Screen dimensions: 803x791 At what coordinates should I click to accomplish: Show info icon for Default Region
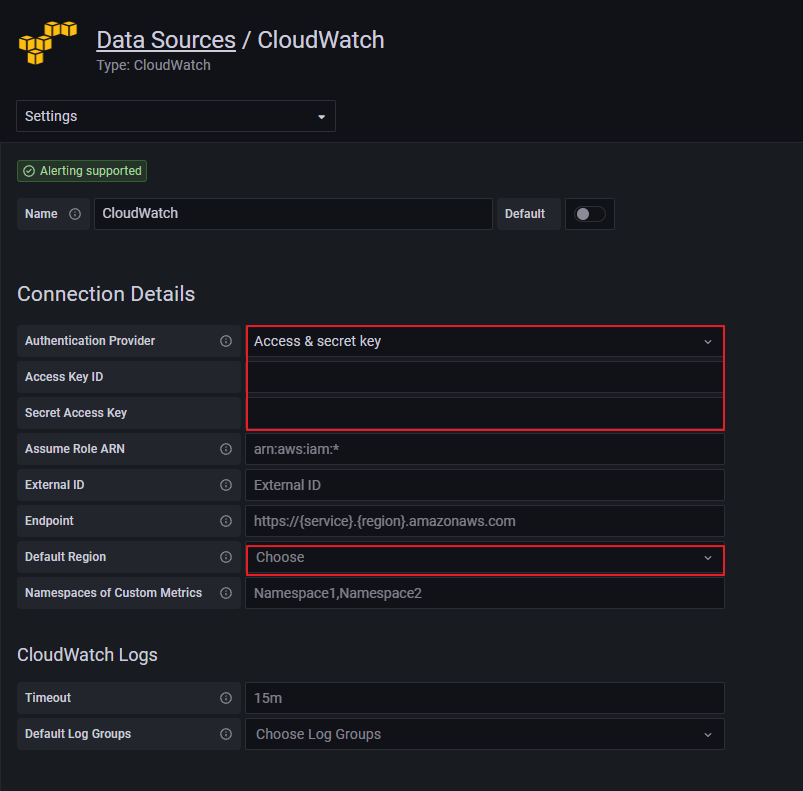click(x=226, y=557)
